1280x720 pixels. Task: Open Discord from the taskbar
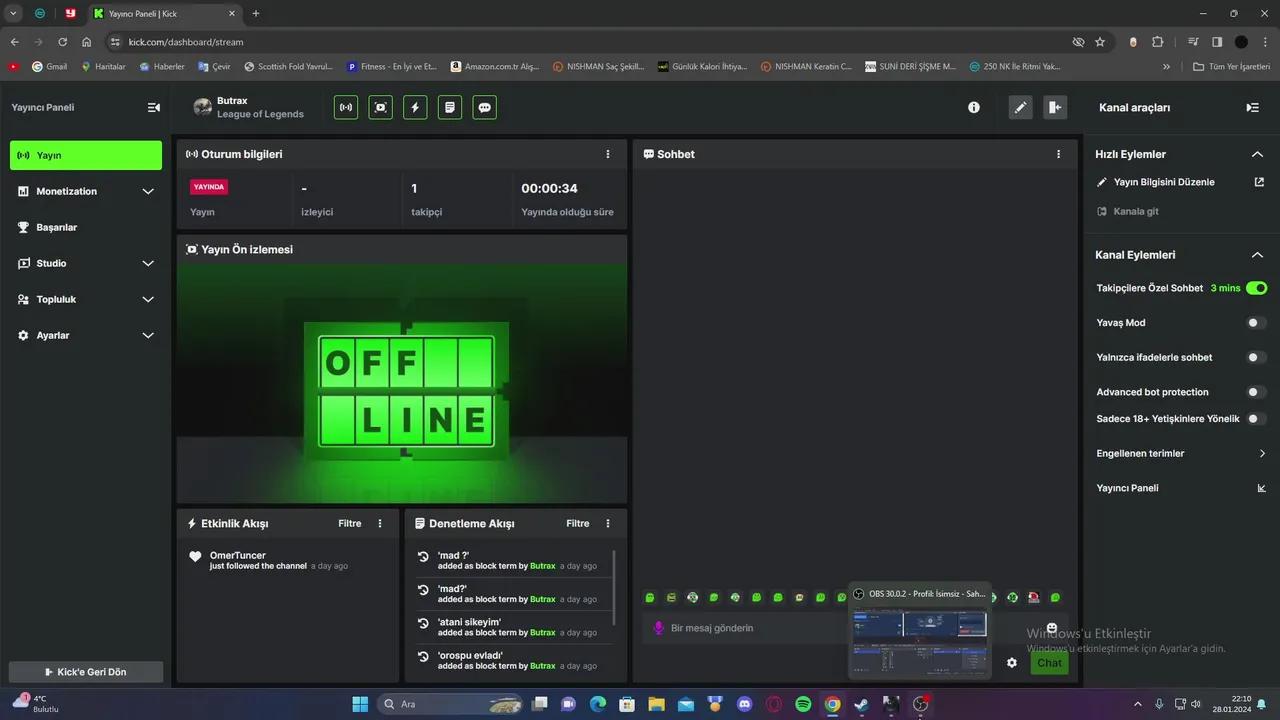pyautogui.click(x=744, y=704)
